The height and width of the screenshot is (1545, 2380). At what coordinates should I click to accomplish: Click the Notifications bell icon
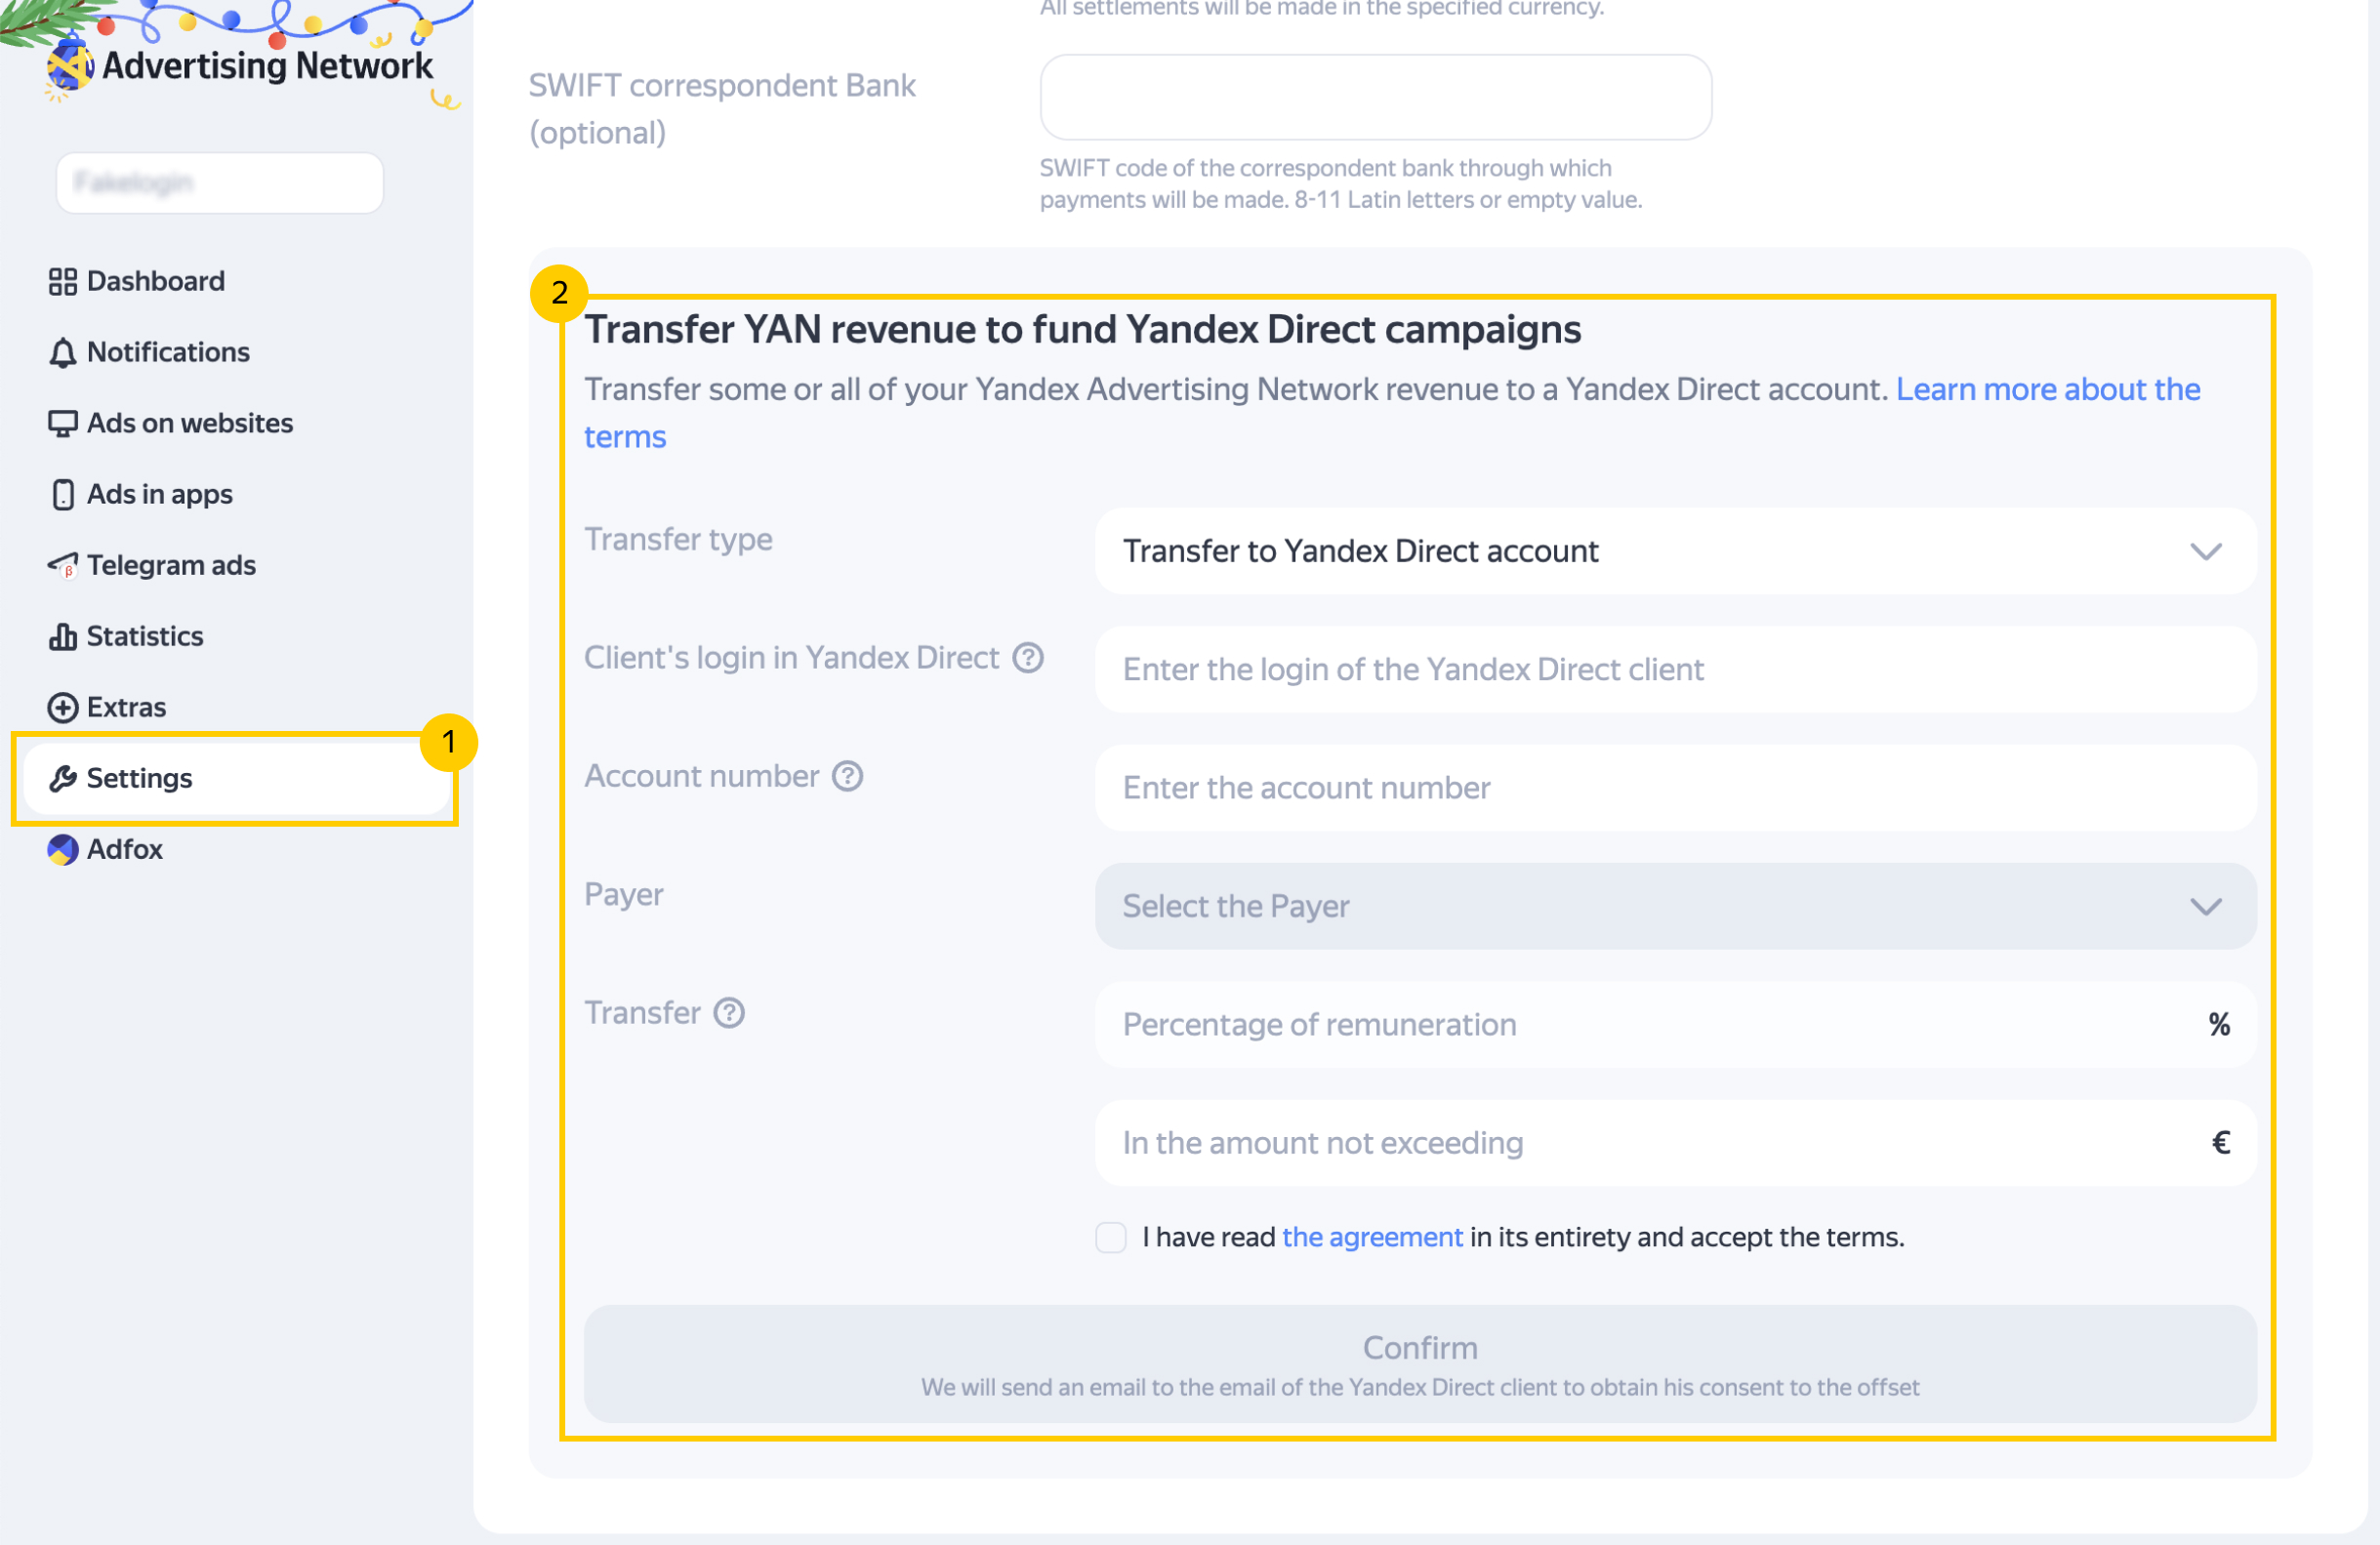[62, 353]
